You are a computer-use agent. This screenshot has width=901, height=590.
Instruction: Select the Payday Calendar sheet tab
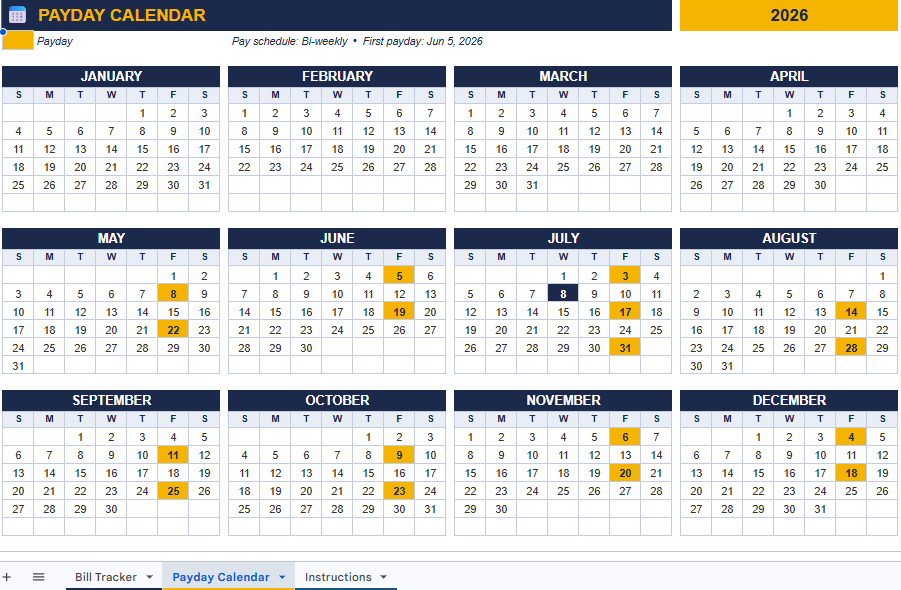coord(221,577)
